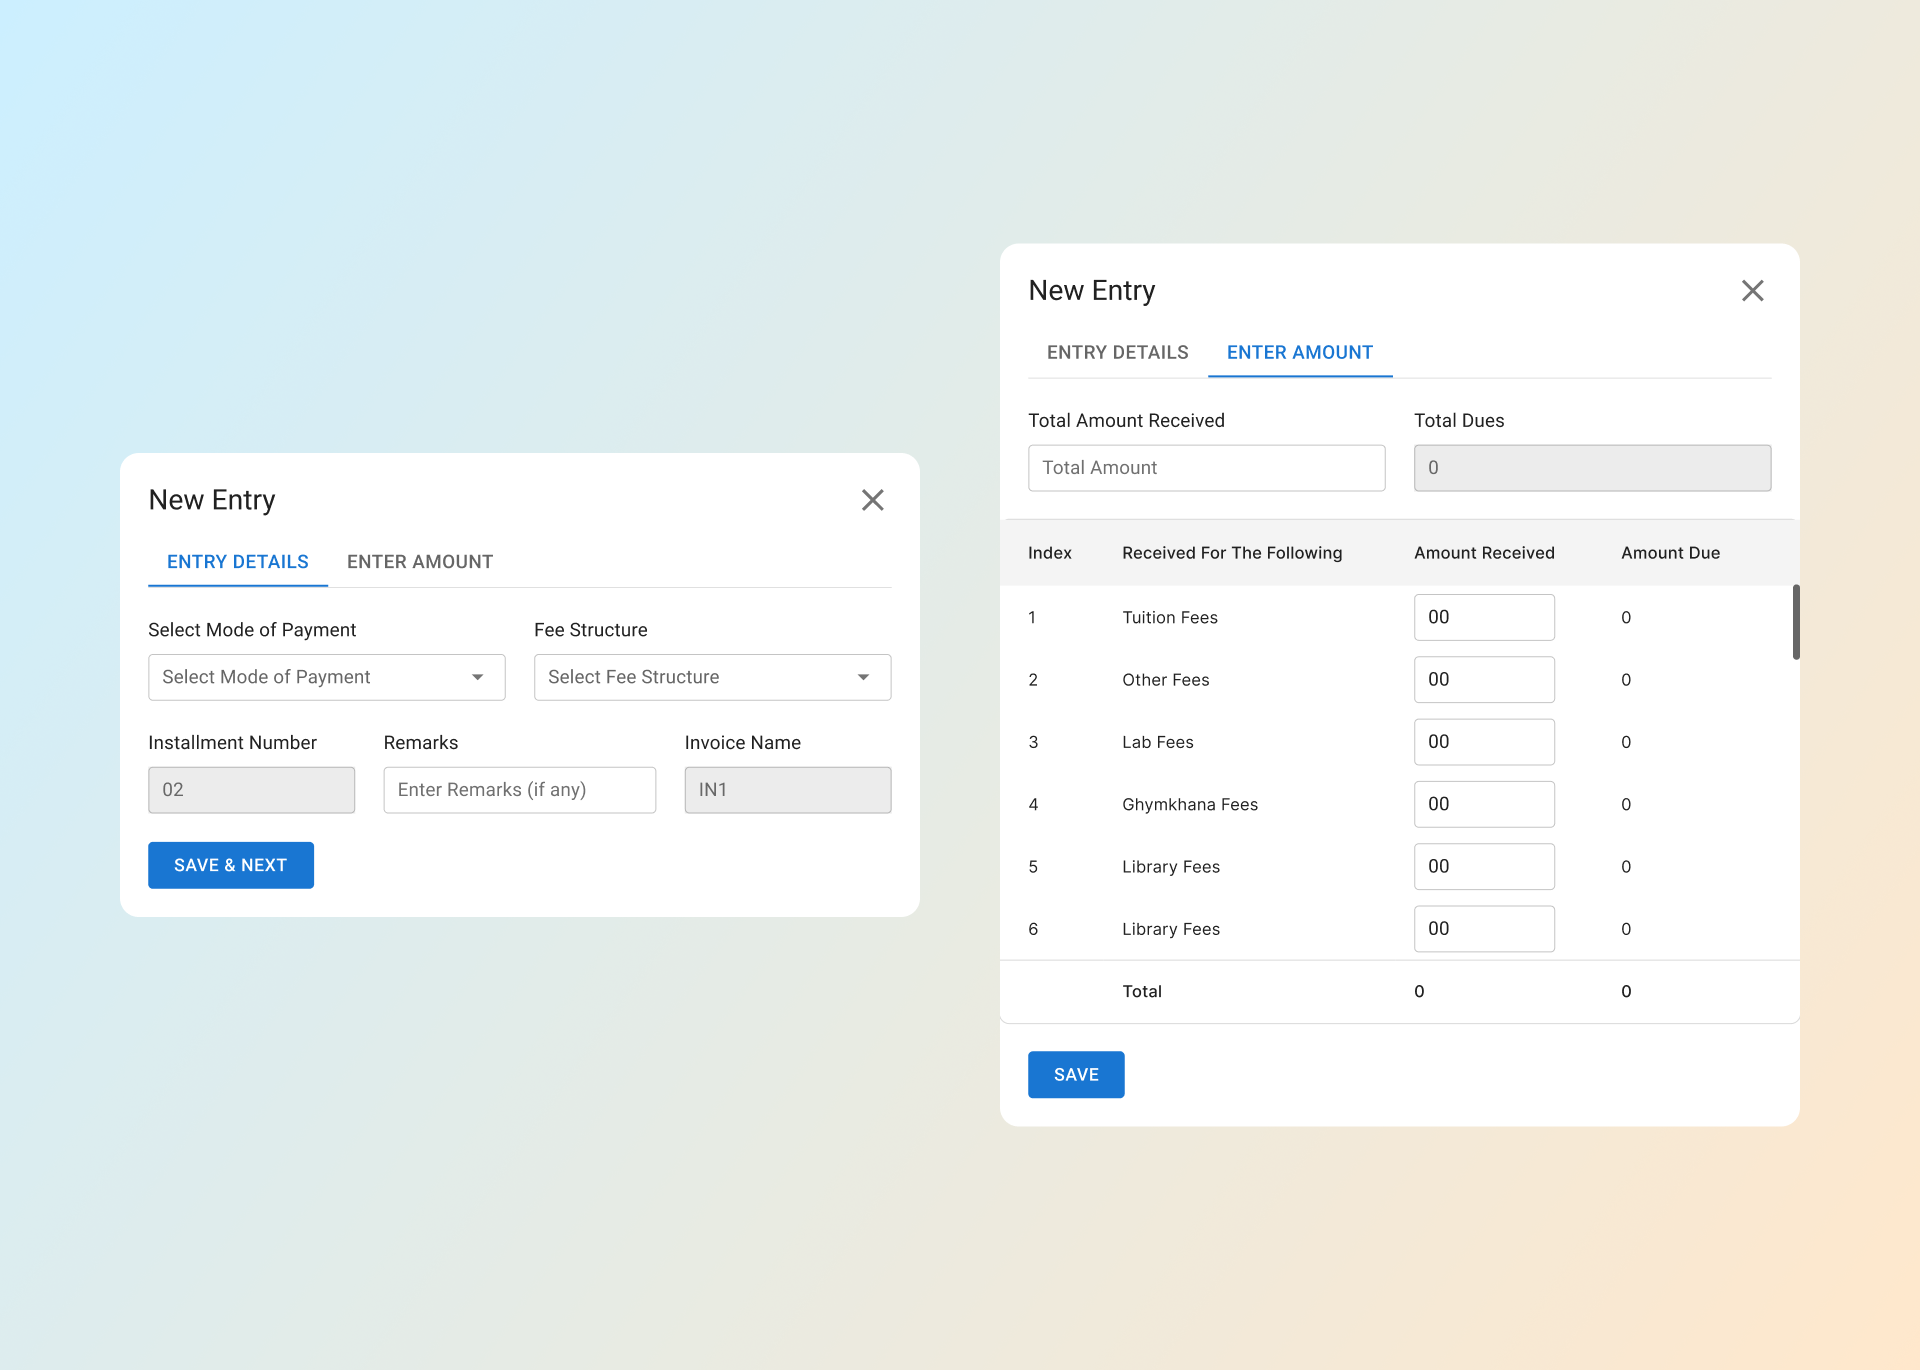1920x1370 pixels.
Task: Click the Total Amount Received label
Action: [x=1126, y=421]
